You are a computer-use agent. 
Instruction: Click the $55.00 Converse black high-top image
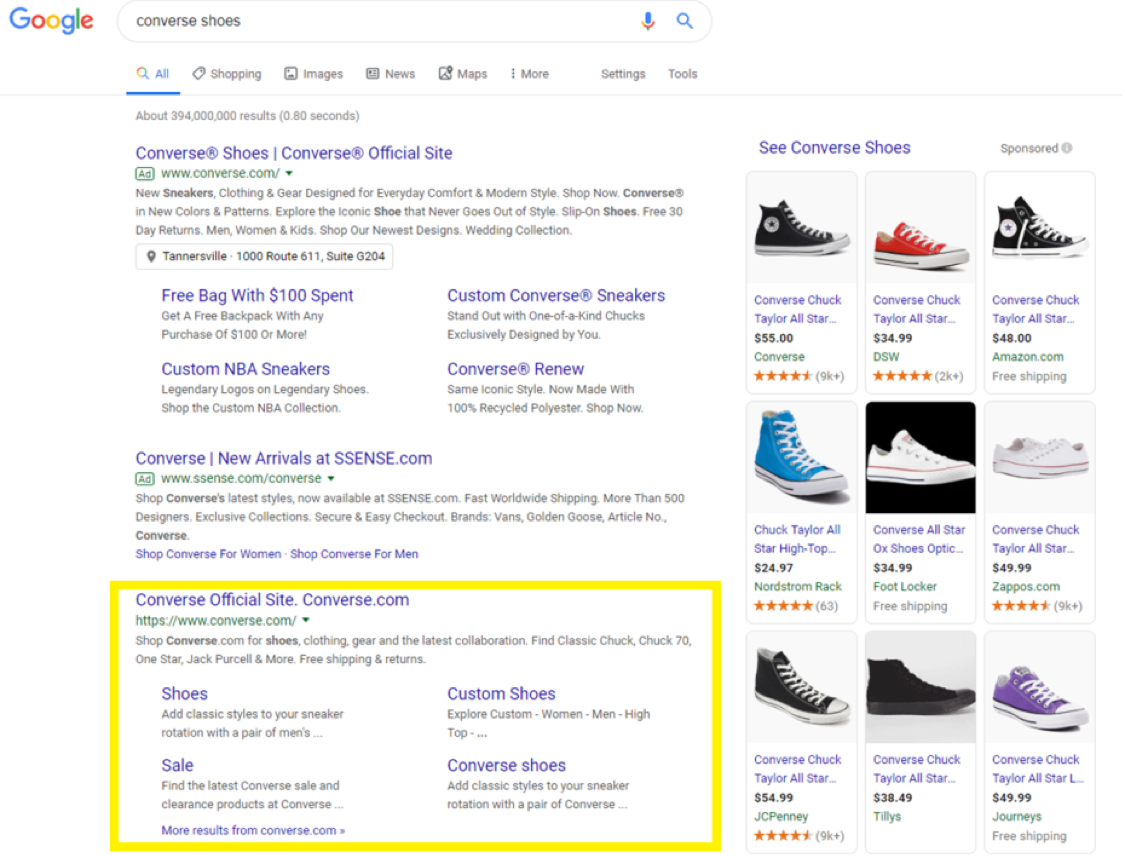801,227
